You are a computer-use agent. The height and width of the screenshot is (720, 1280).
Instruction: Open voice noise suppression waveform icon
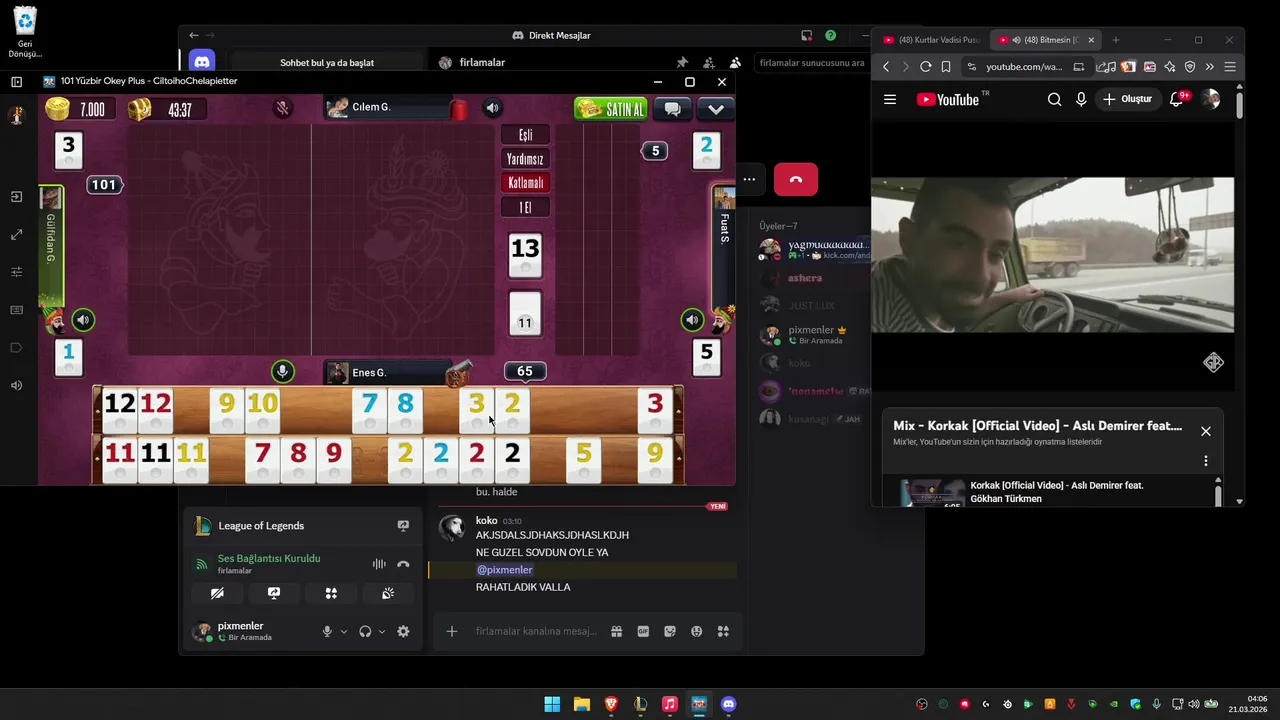[x=379, y=564]
